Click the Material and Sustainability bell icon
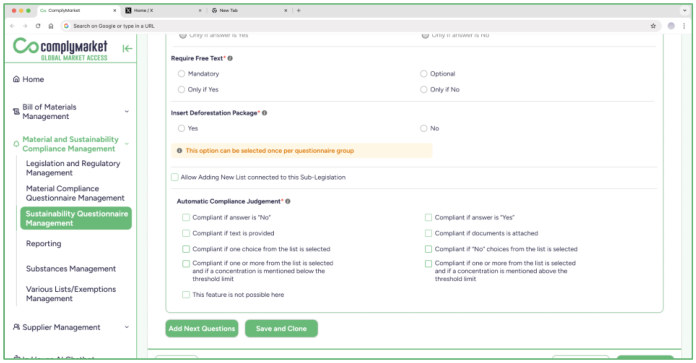 pyautogui.click(x=16, y=144)
